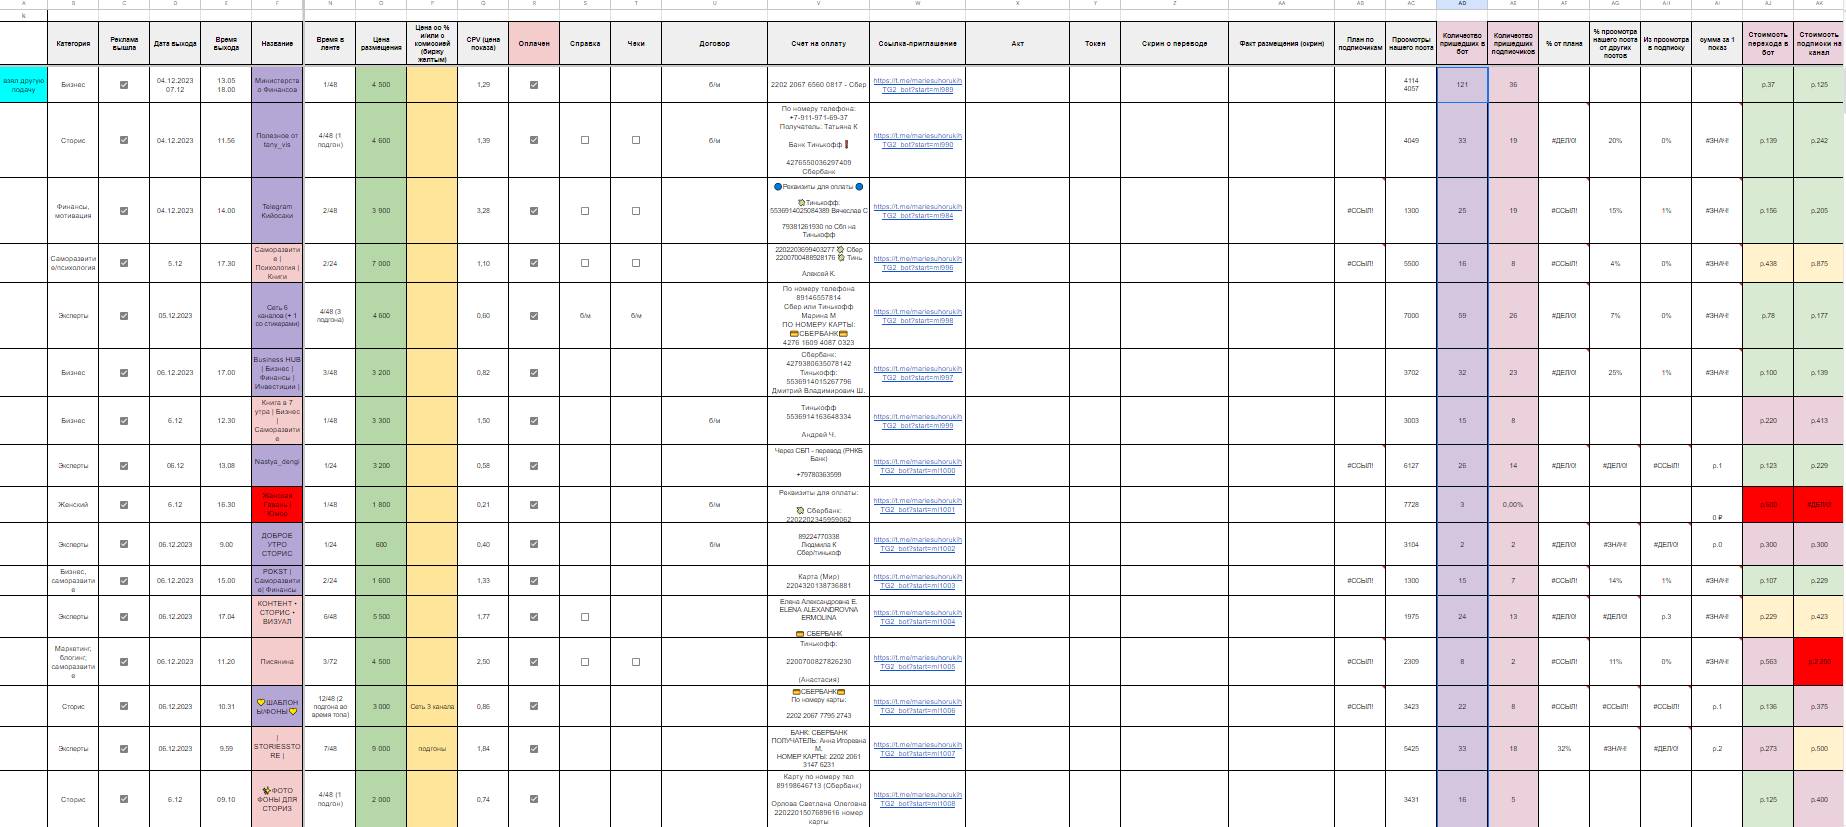
Task: Open the invite link in Telegram Кийосаки row
Action: [918, 211]
